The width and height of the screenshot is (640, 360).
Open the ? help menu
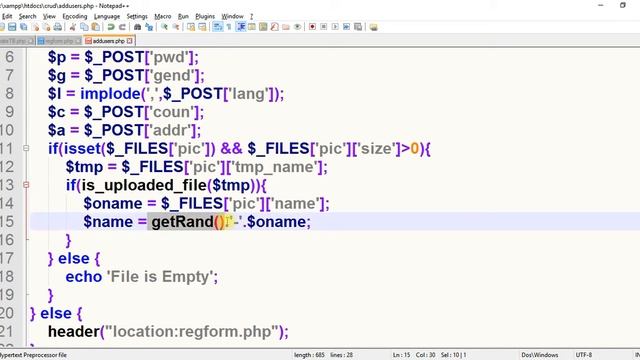point(251,16)
